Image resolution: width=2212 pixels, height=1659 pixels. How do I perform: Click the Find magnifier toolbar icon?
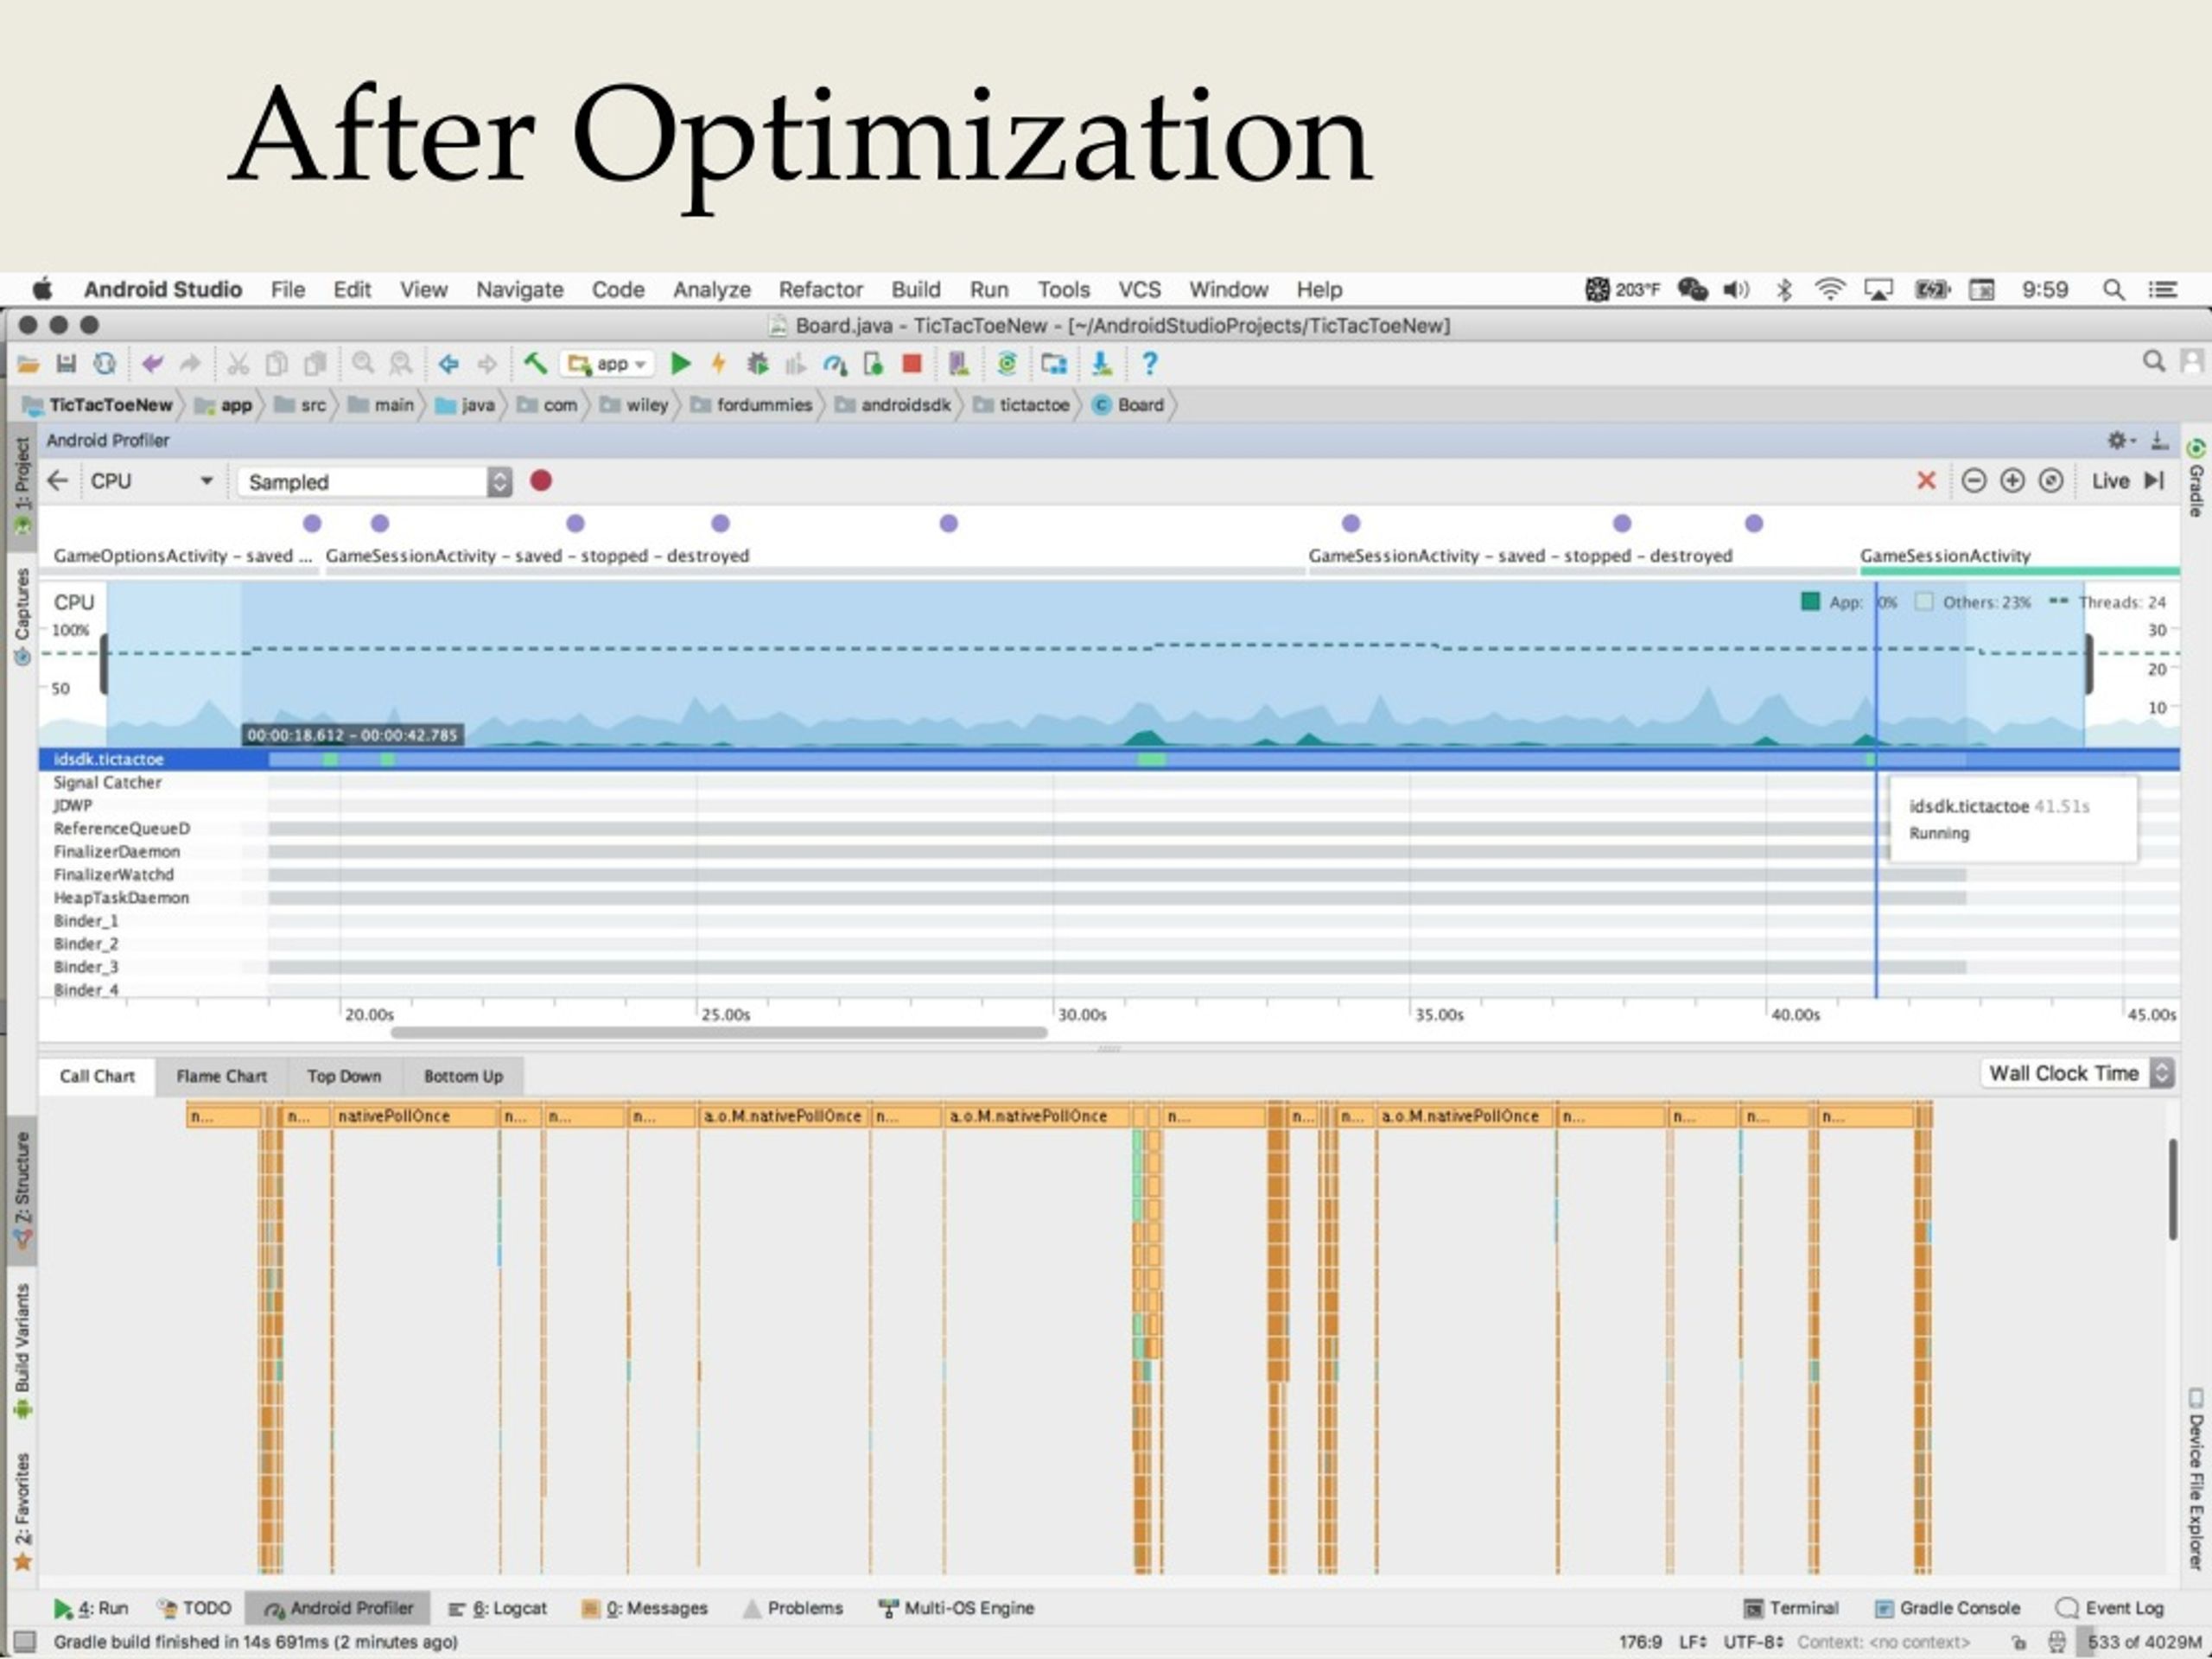(363, 364)
